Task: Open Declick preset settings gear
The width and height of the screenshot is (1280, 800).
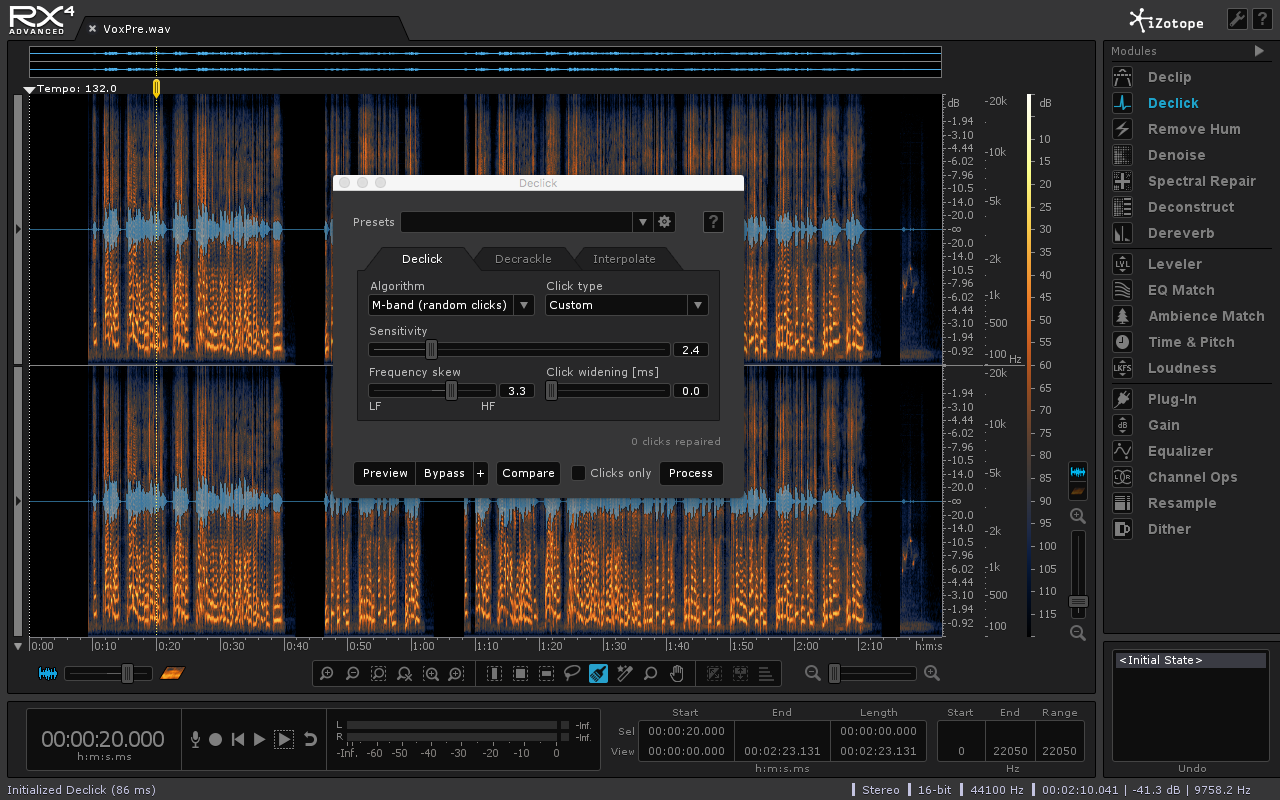Action: click(x=664, y=222)
